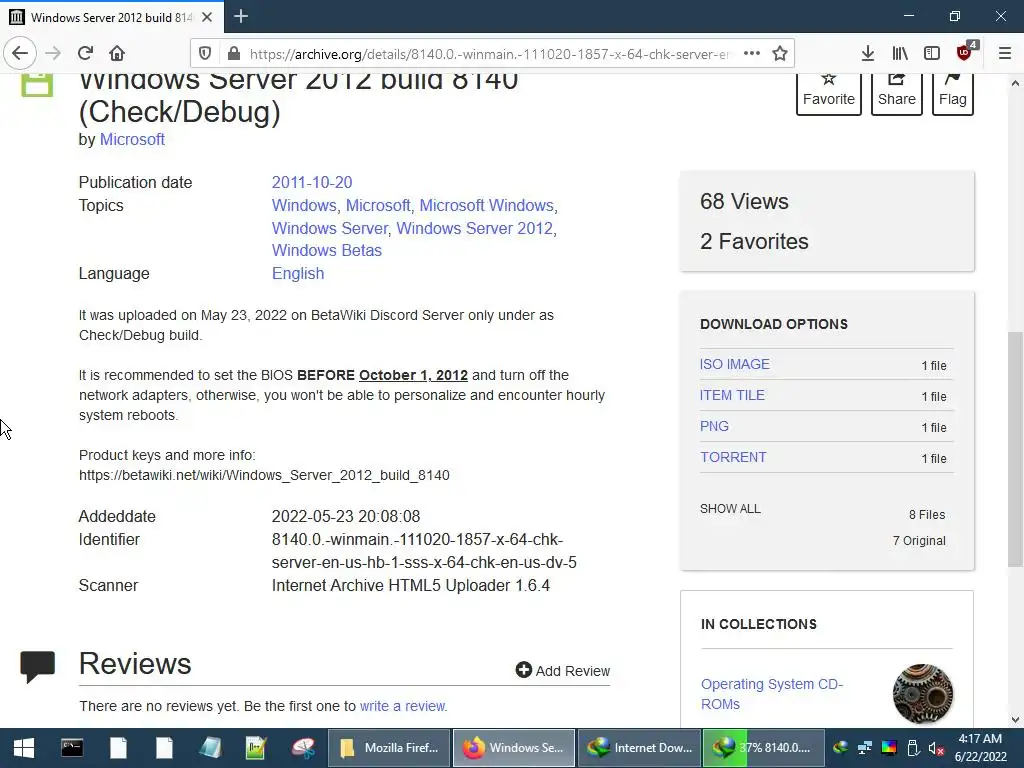Click the network tray icon
1024x768 pixels.
tap(865, 748)
